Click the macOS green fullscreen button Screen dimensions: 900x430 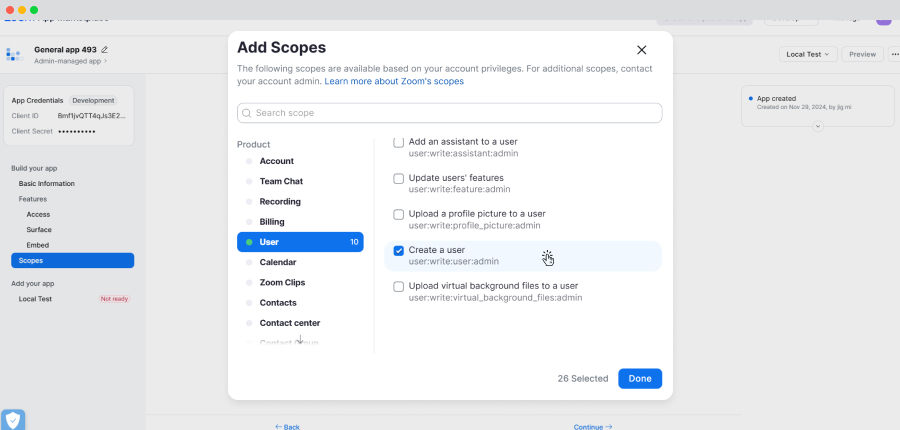coord(34,10)
